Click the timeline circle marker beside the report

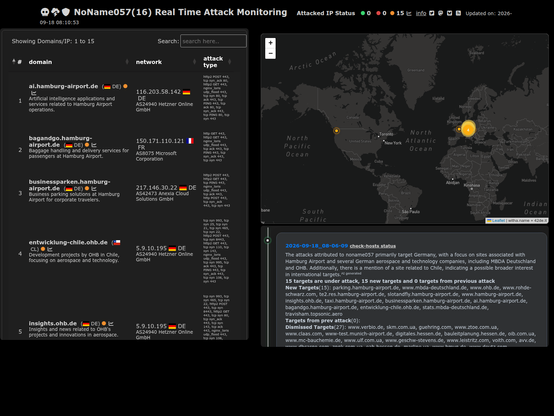(x=268, y=240)
